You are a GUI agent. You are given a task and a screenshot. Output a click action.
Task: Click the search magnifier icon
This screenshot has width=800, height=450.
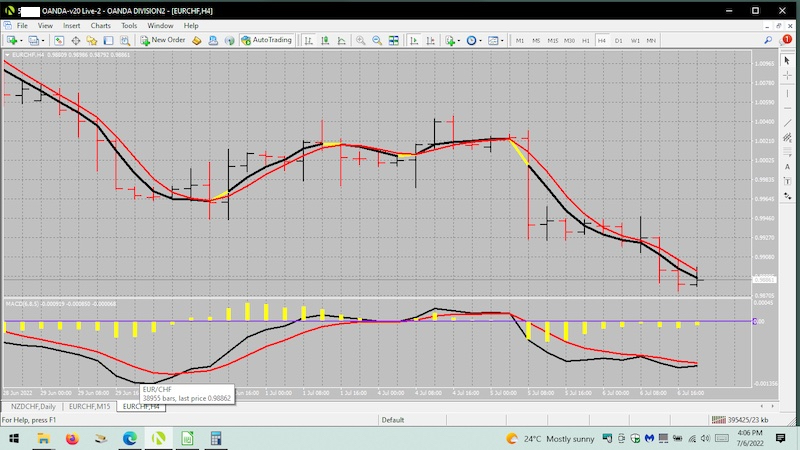coord(768,40)
